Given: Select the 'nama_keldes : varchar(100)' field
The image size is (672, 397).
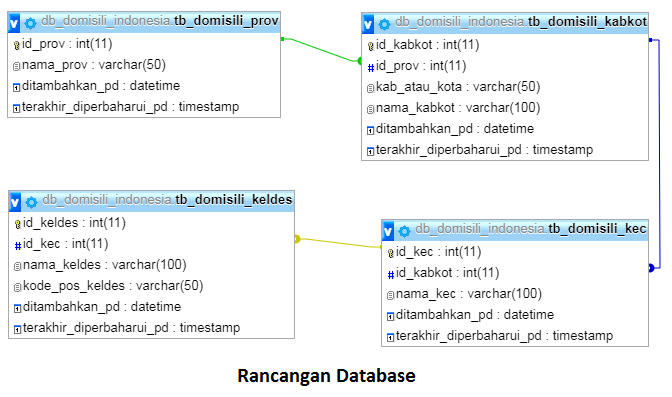Looking at the screenshot, I should click(x=105, y=265).
